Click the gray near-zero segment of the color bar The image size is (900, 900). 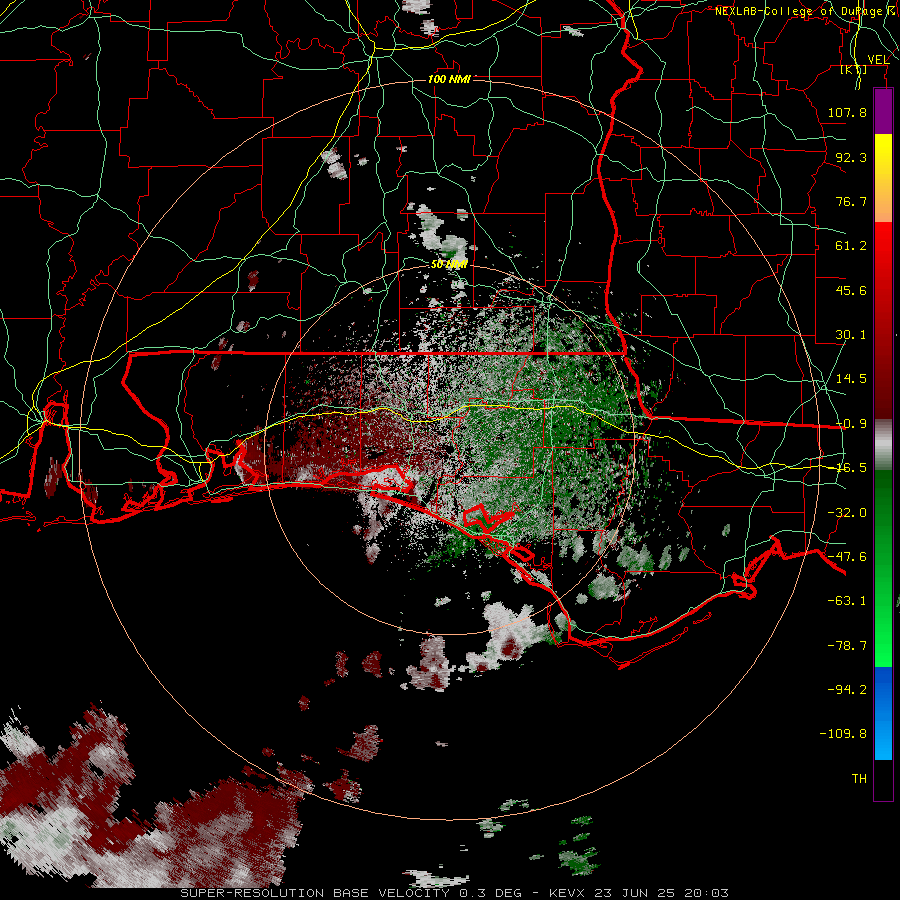pyautogui.click(x=883, y=444)
